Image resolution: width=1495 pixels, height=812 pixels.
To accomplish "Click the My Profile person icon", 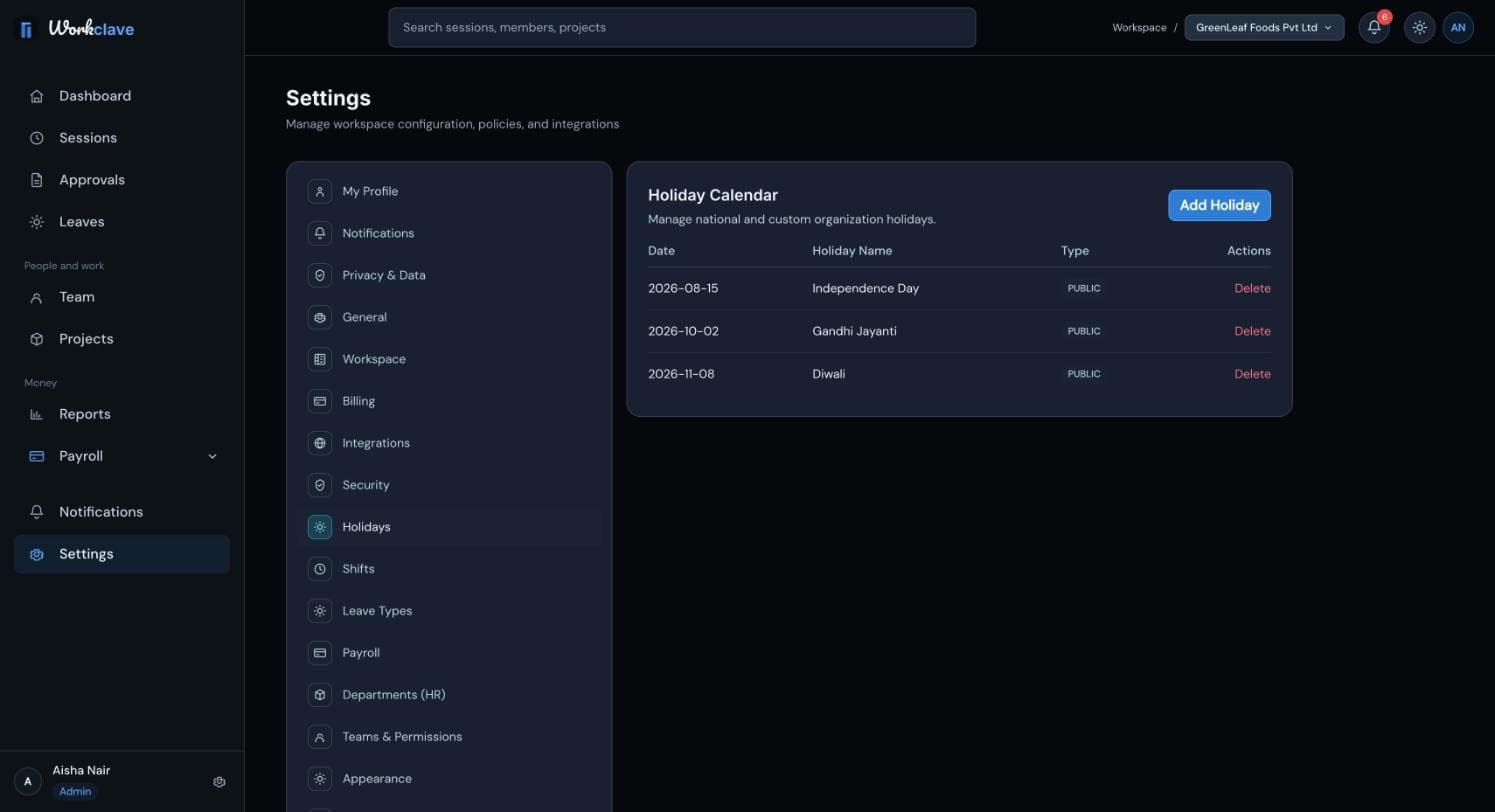I will (x=320, y=191).
